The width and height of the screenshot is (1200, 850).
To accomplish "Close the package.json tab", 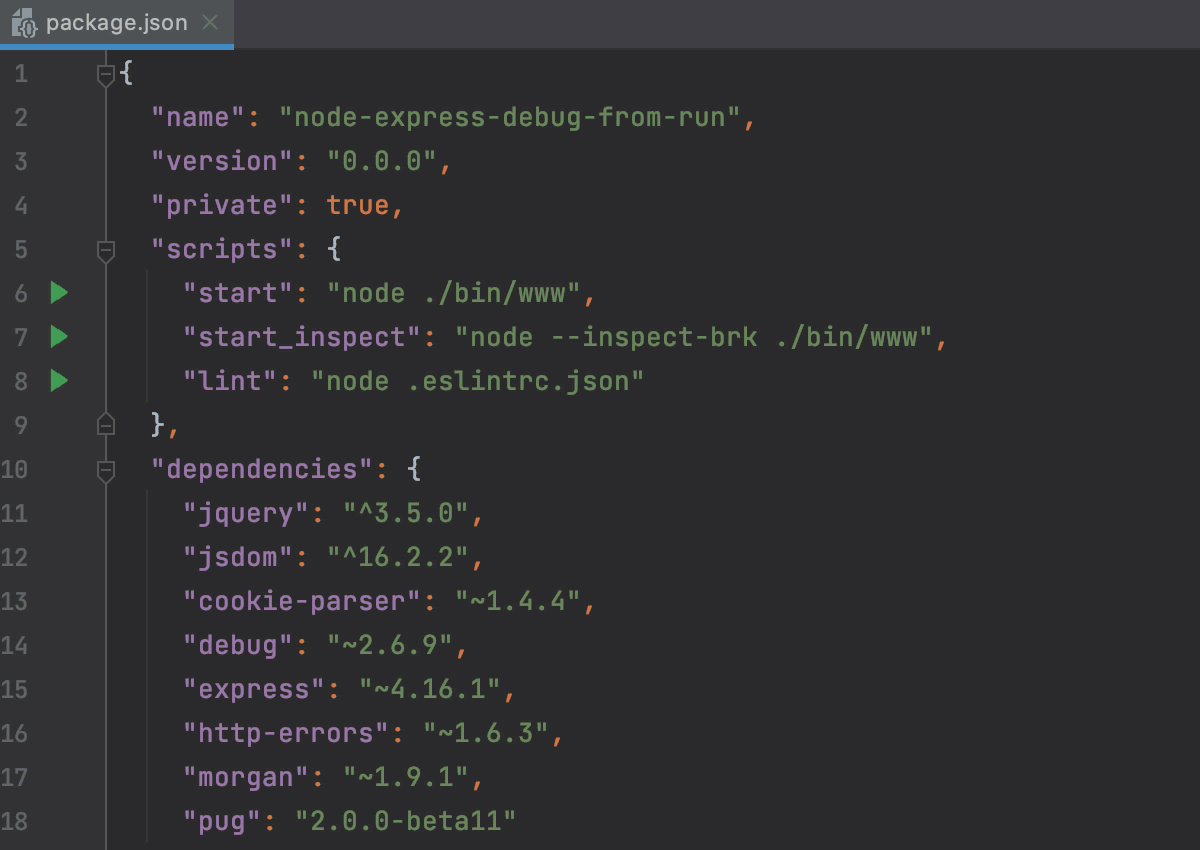I will click(x=208, y=22).
